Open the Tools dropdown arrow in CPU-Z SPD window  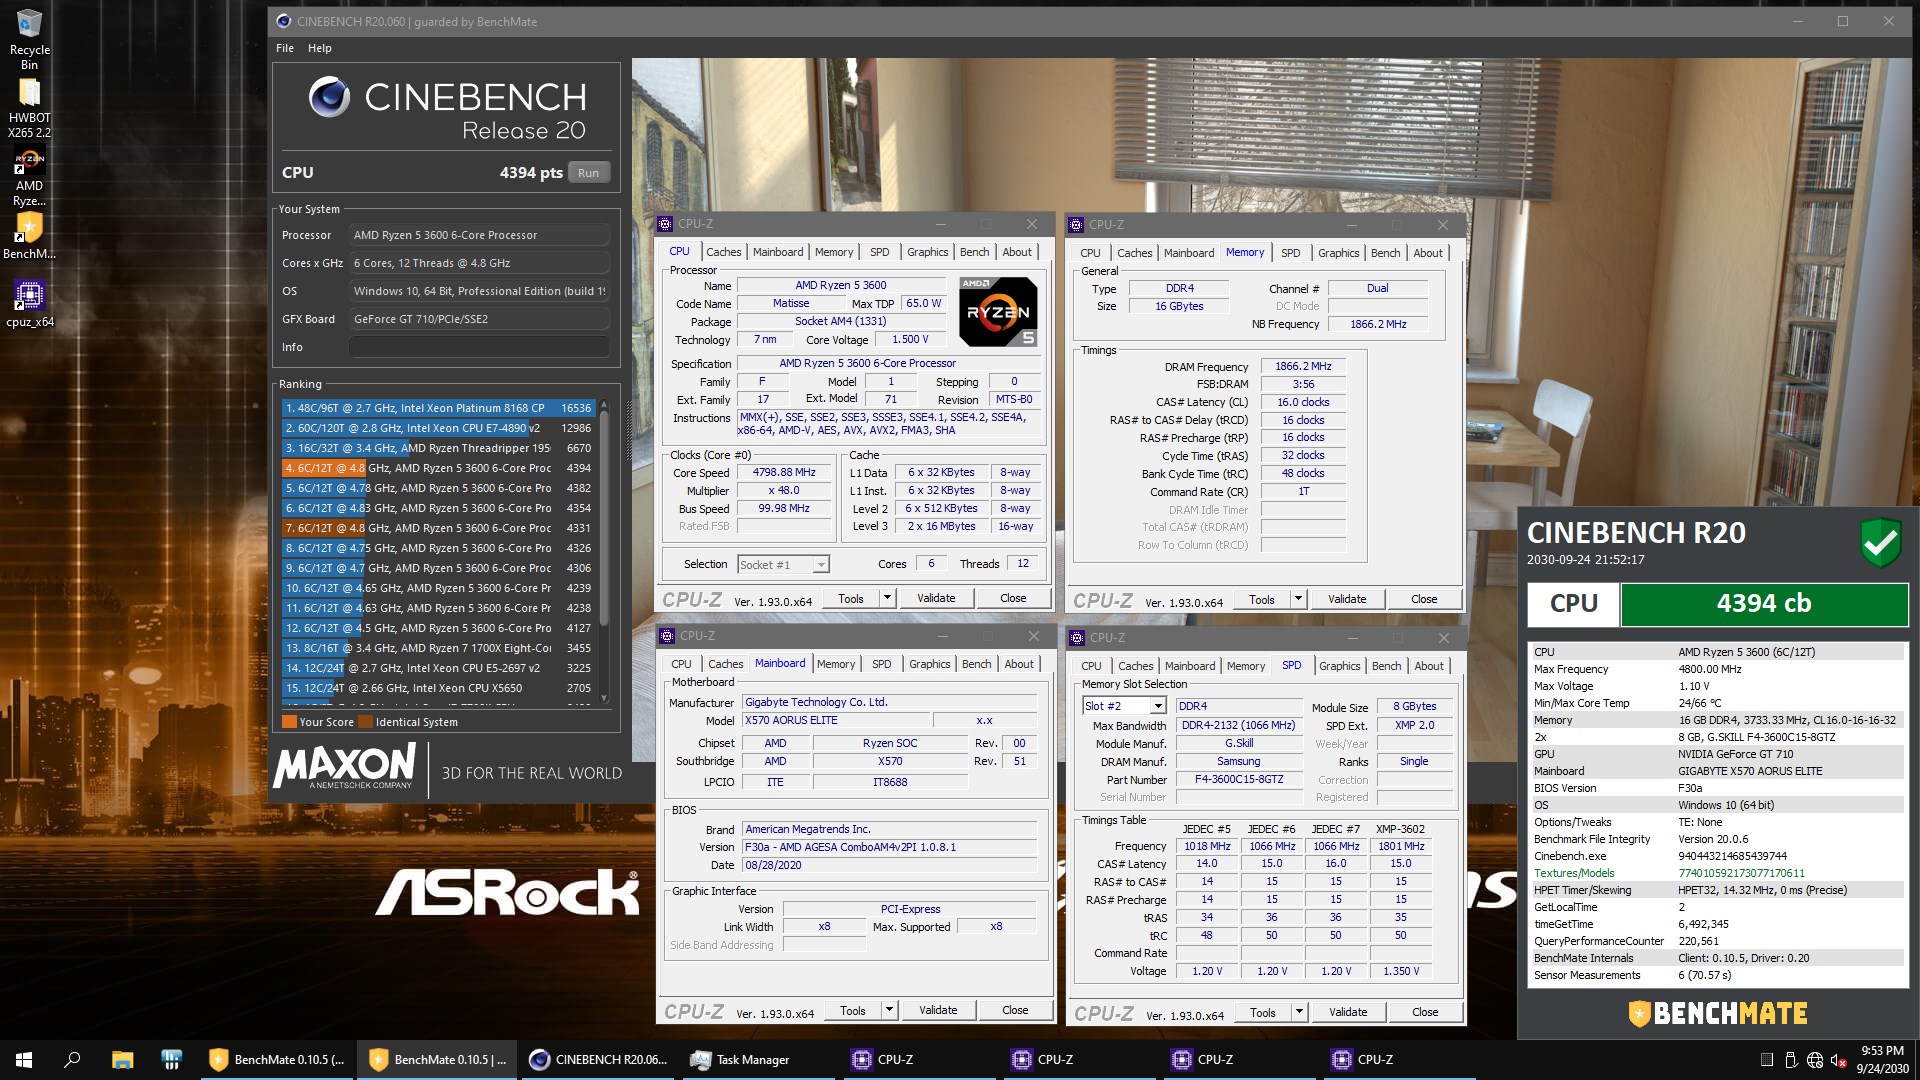pyautogui.click(x=1299, y=1012)
